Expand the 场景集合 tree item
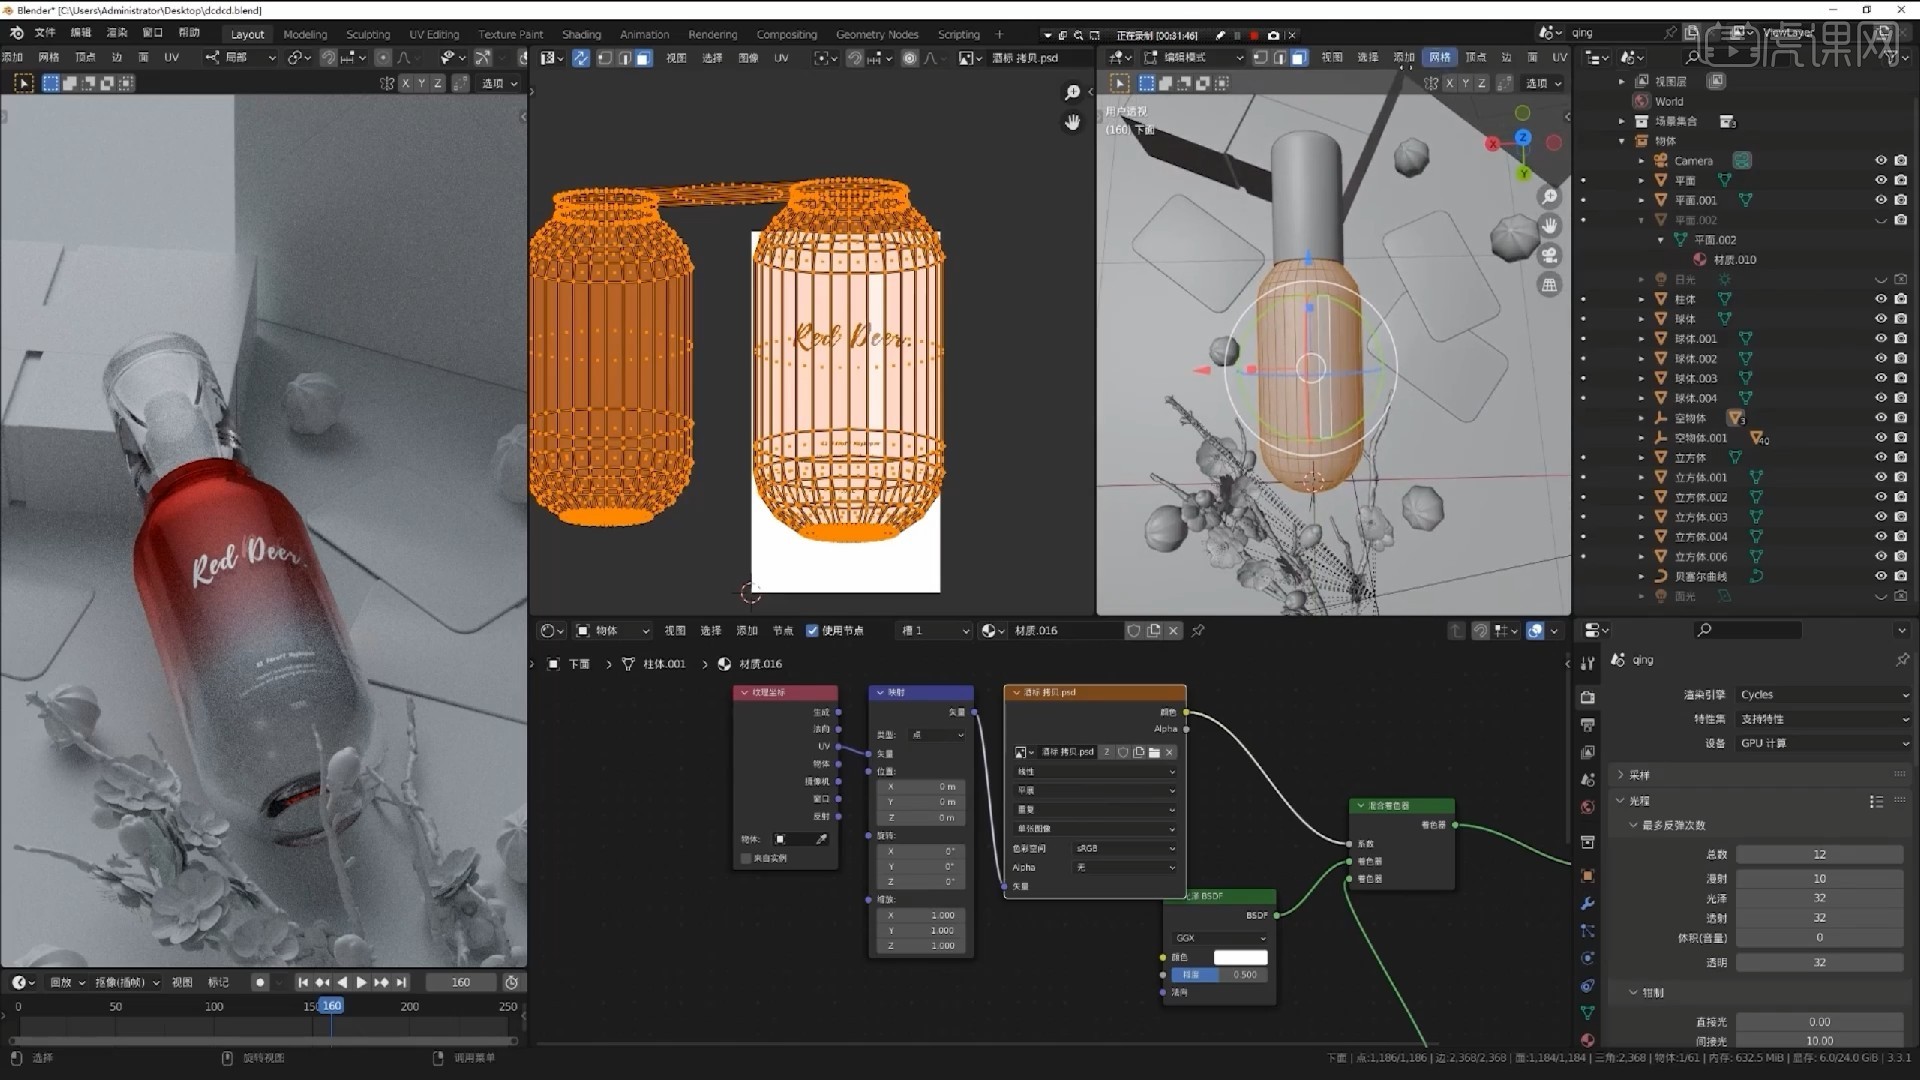Viewport: 1920px width, 1080px height. [1621, 121]
